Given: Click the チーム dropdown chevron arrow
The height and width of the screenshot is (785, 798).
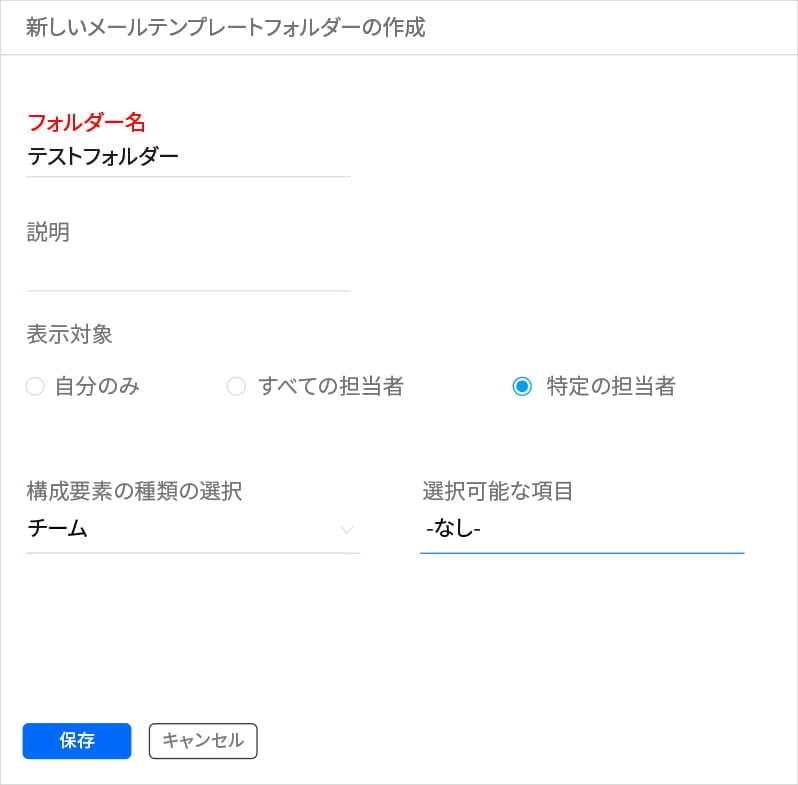Looking at the screenshot, I should point(347,530).
